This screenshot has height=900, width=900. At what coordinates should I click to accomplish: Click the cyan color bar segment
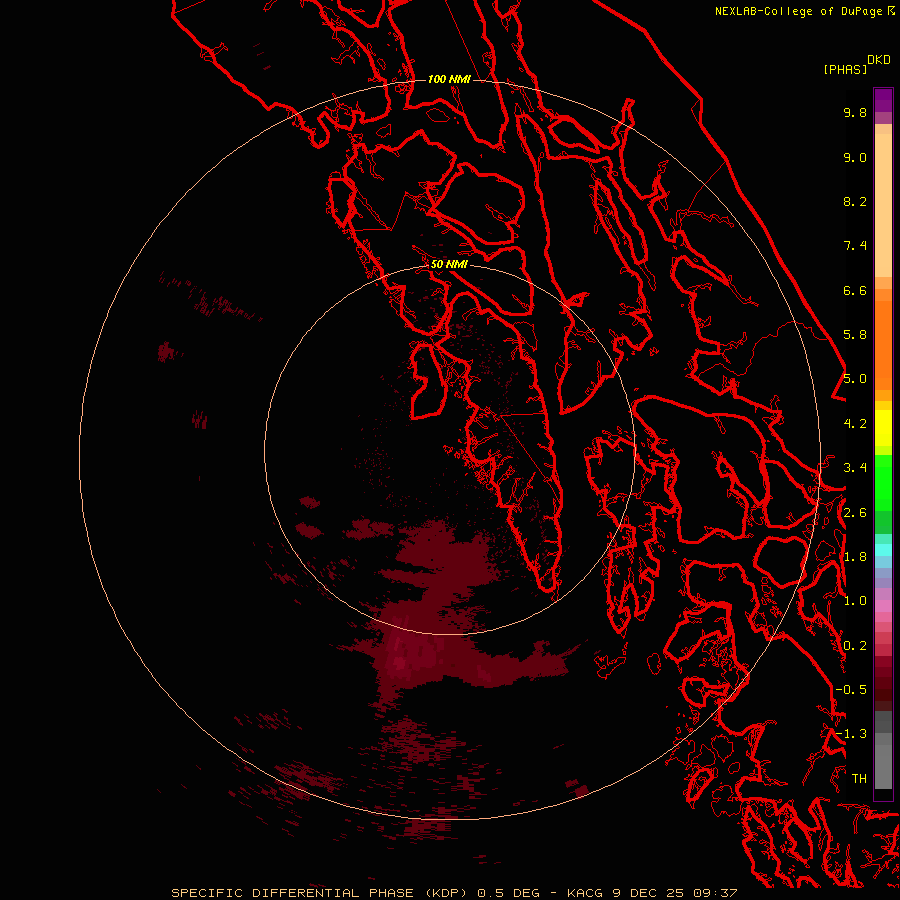(883, 549)
